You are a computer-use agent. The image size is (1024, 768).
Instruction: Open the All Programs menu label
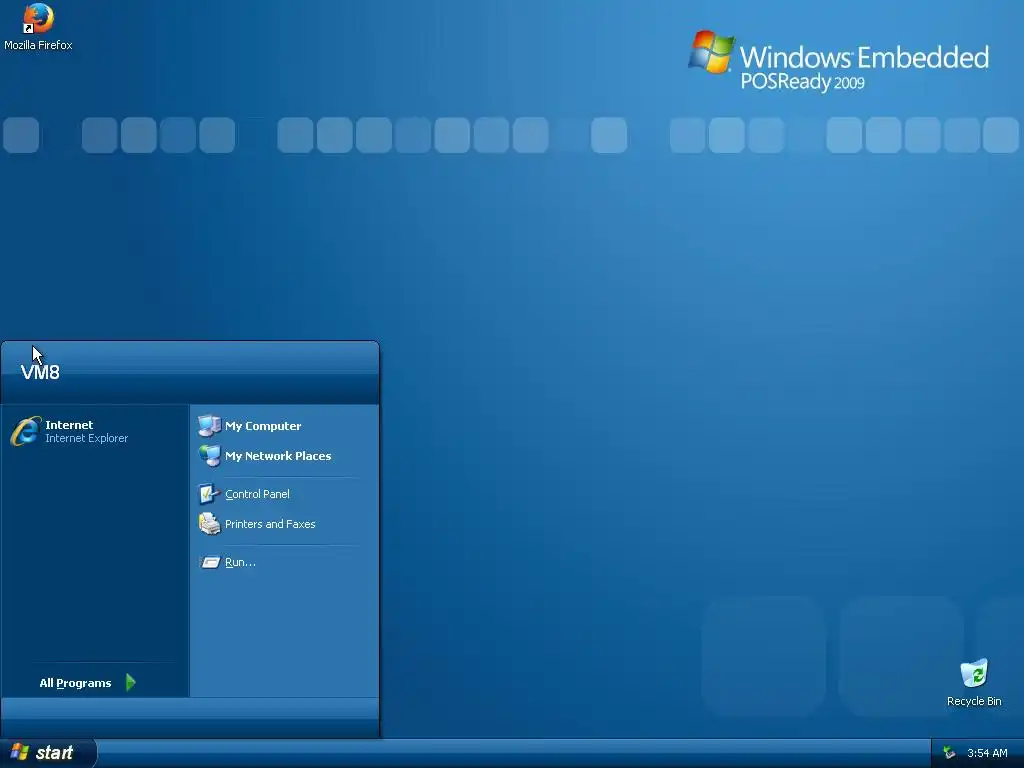[x=75, y=683]
